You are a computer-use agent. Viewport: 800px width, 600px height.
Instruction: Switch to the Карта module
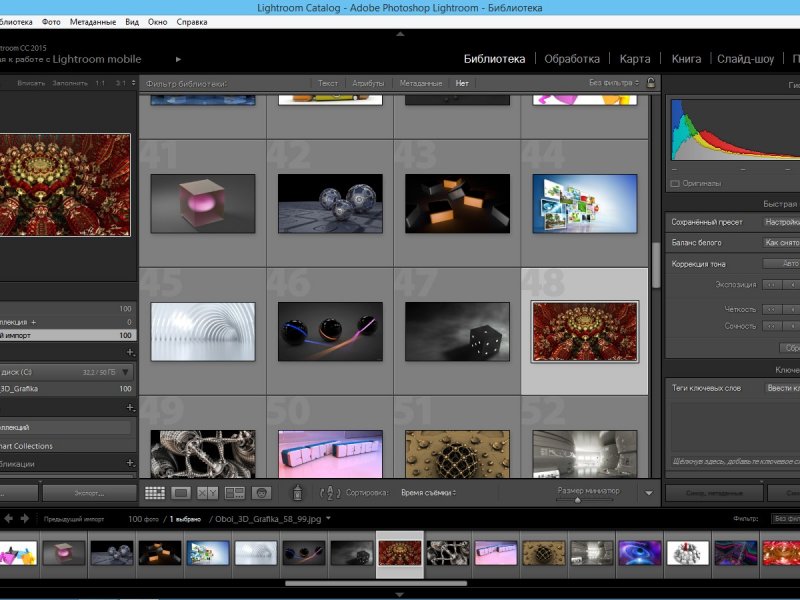[635, 59]
